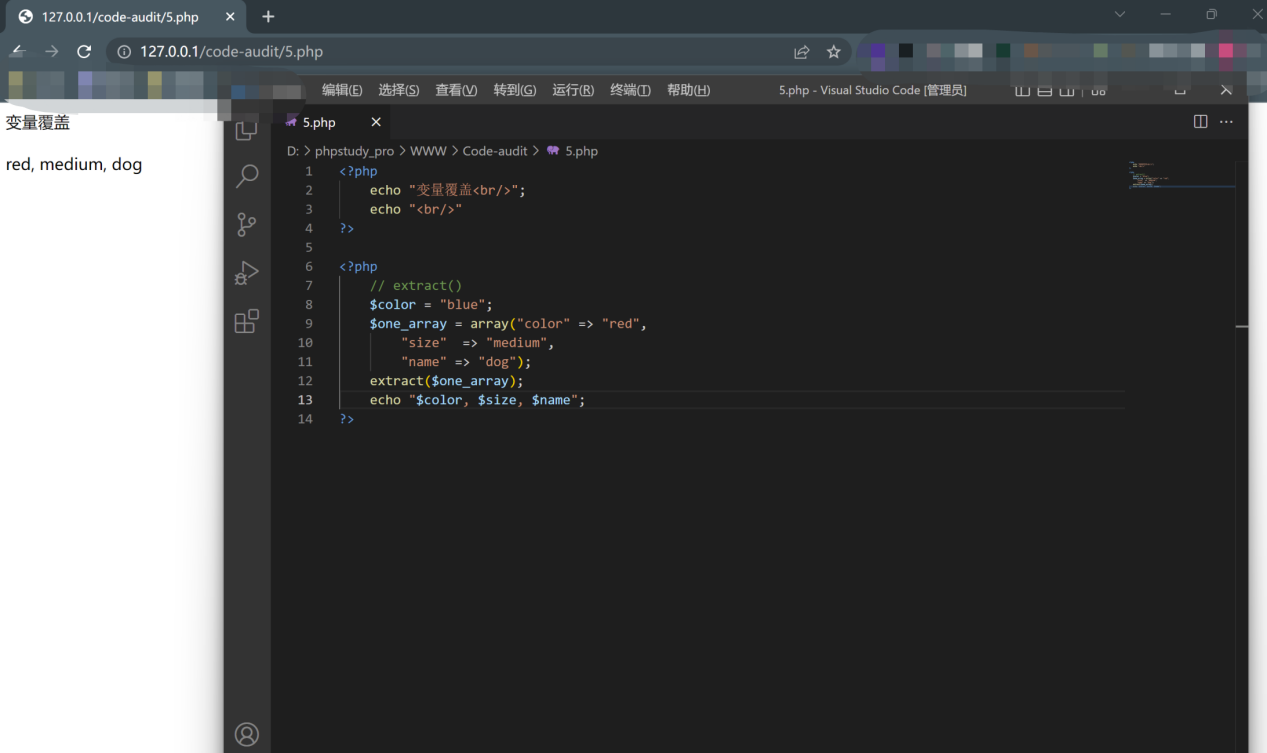Screen dimensions: 1267x753
Task: Click line number 1 in gutter
Action: pos(309,172)
